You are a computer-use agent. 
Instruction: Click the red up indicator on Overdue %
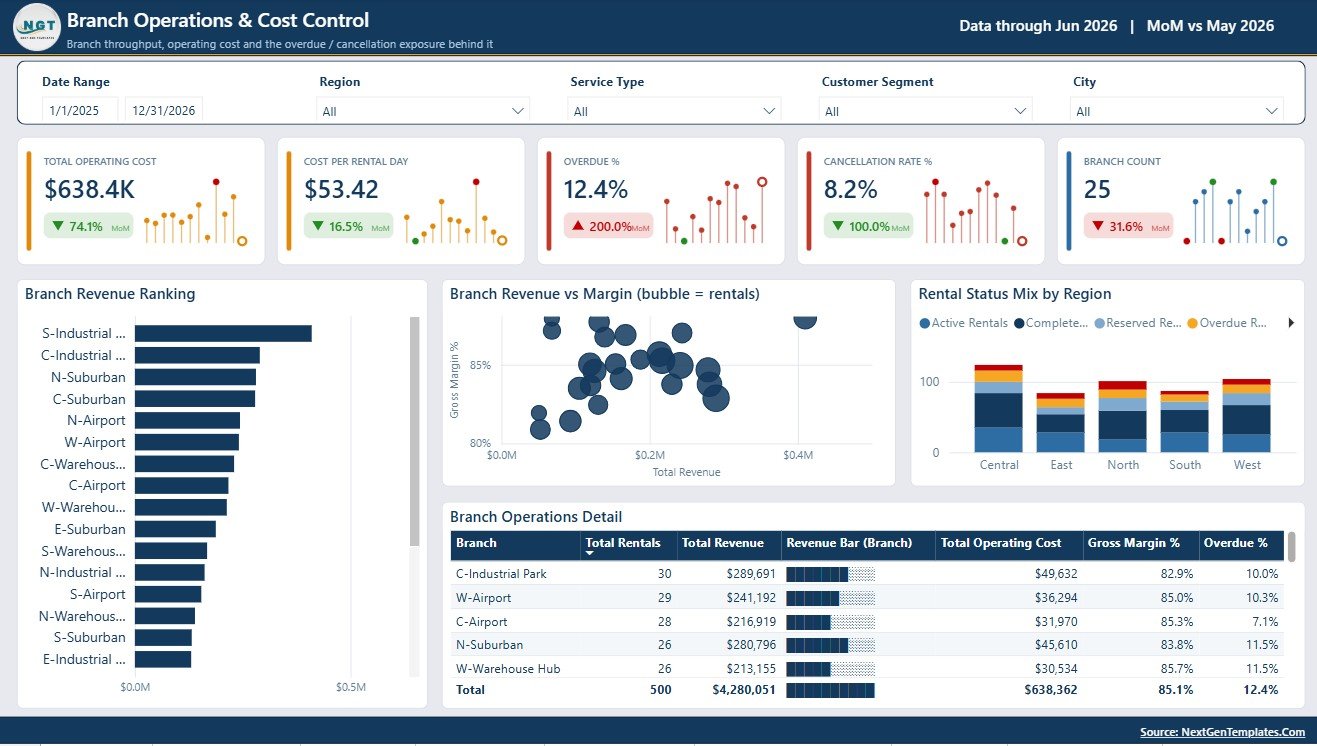(577, 226)
